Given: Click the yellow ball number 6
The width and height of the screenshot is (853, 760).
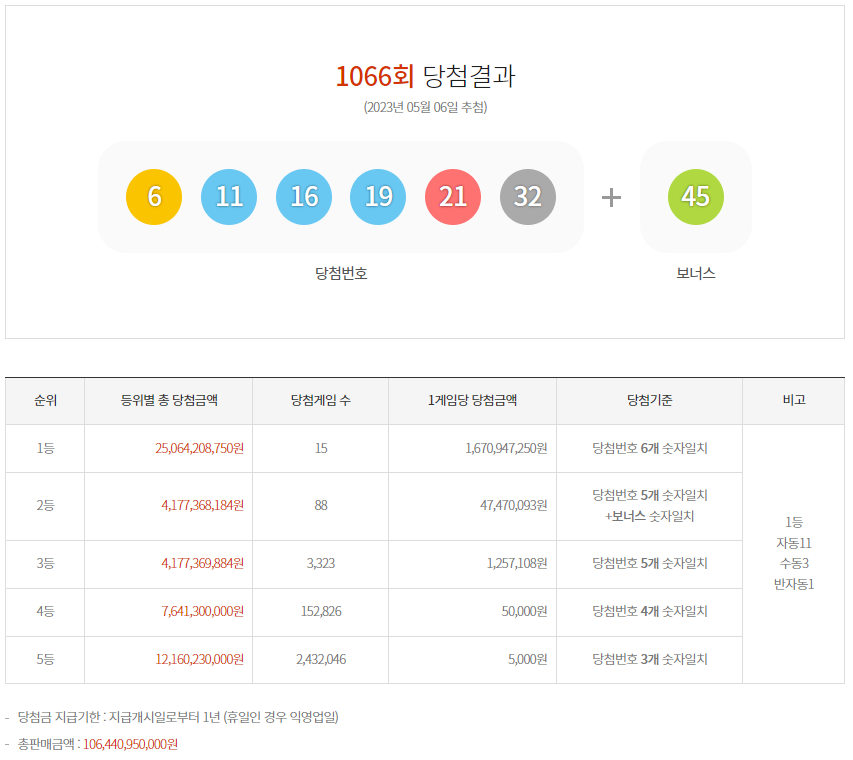Looking at the screenshot, I should click(154, 197).
